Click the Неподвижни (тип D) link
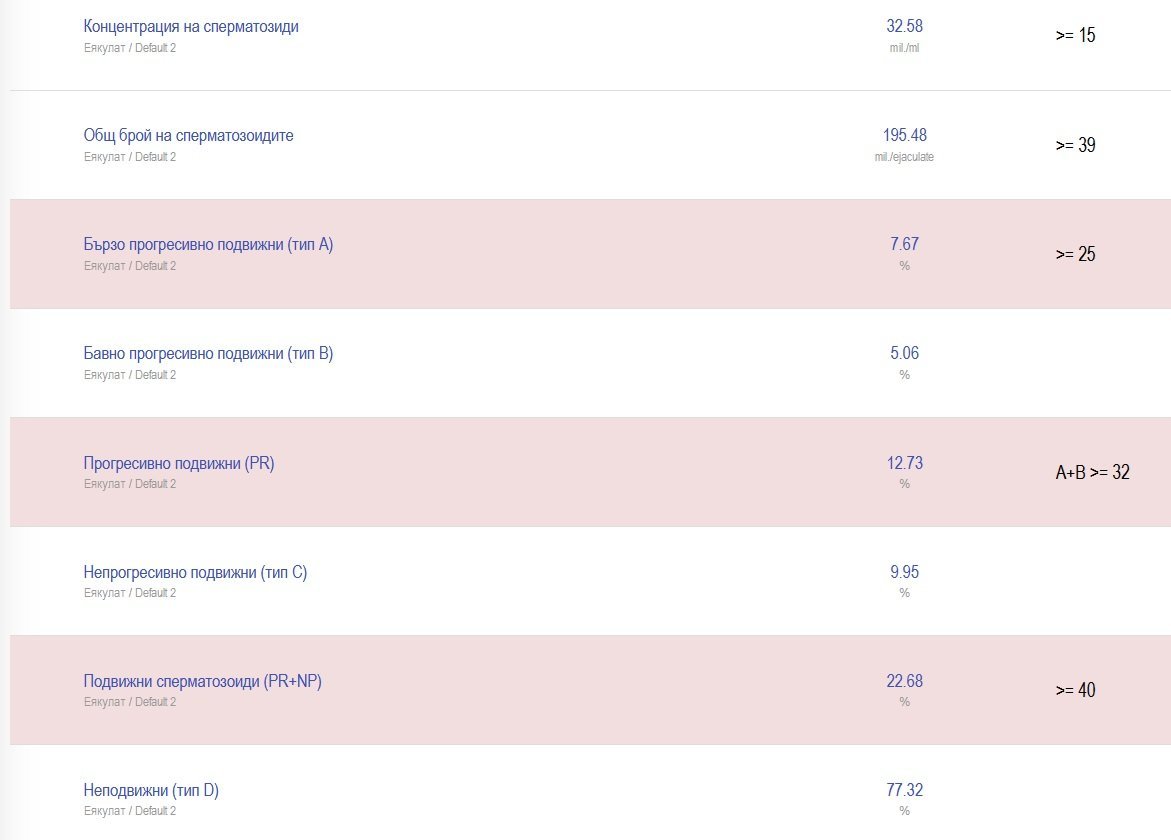The height and width of the screenshot is (840, 1171). pyautogui.click(x=151, y=790)
